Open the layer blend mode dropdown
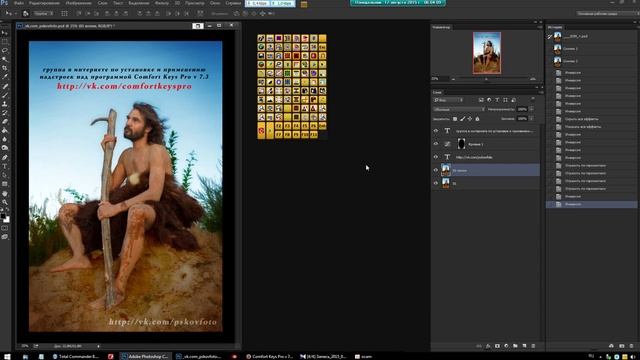 click(x=459, y=109)
